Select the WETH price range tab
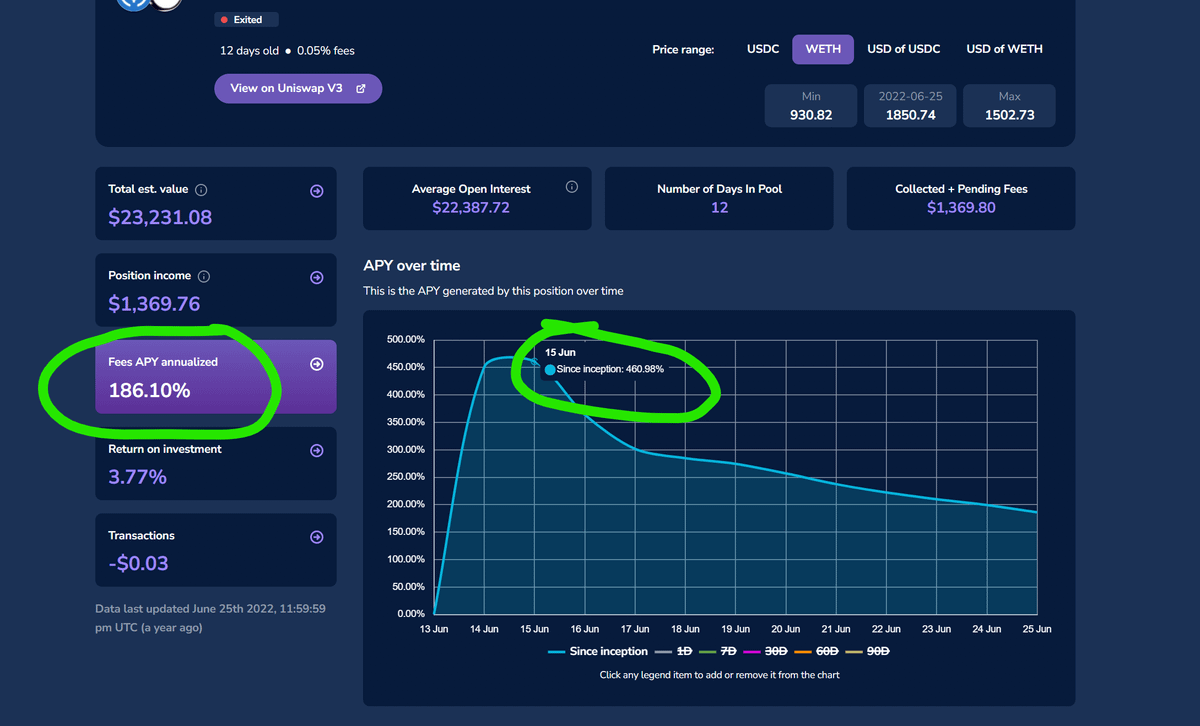 [x=823, y=49]
